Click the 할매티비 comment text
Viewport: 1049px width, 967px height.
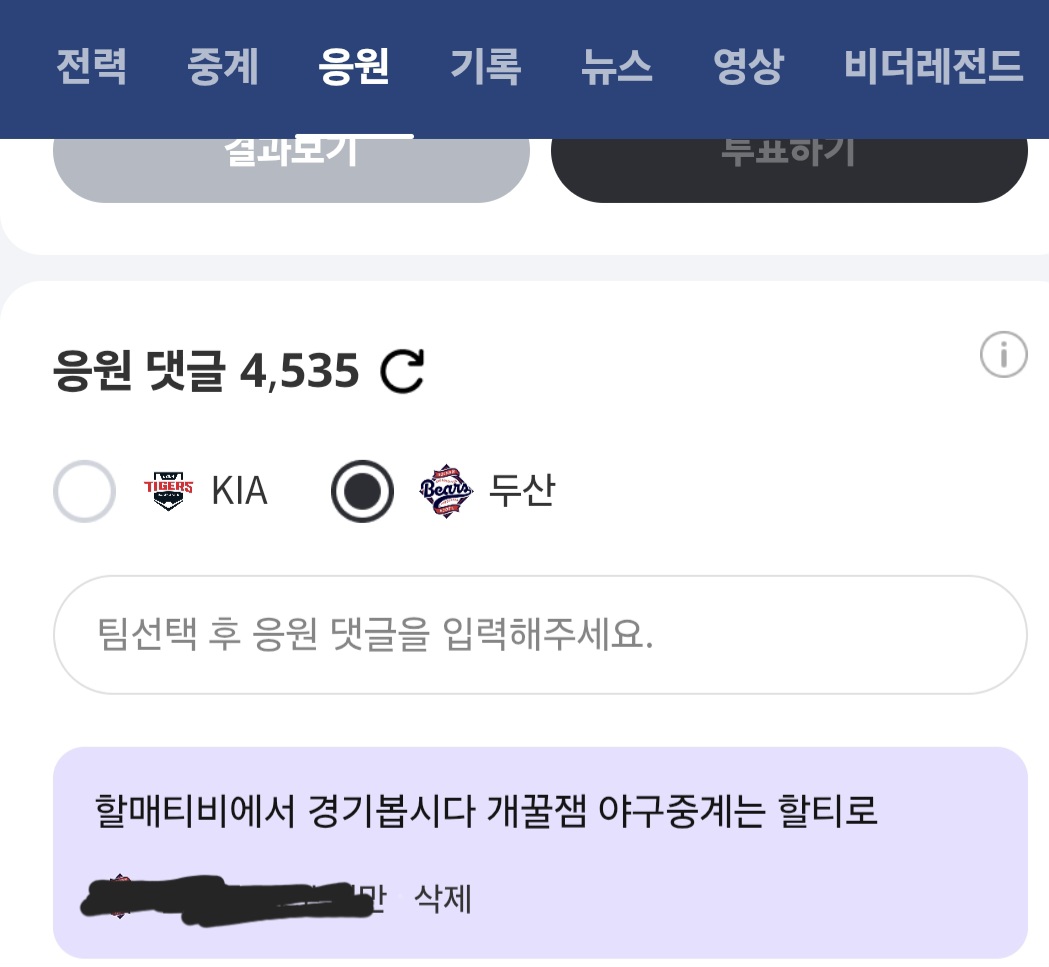tap(486, 810)
